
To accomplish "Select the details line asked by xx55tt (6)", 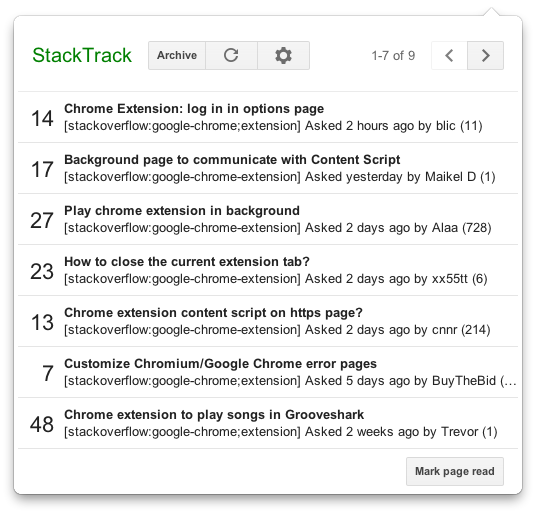I will coord(276,279).
